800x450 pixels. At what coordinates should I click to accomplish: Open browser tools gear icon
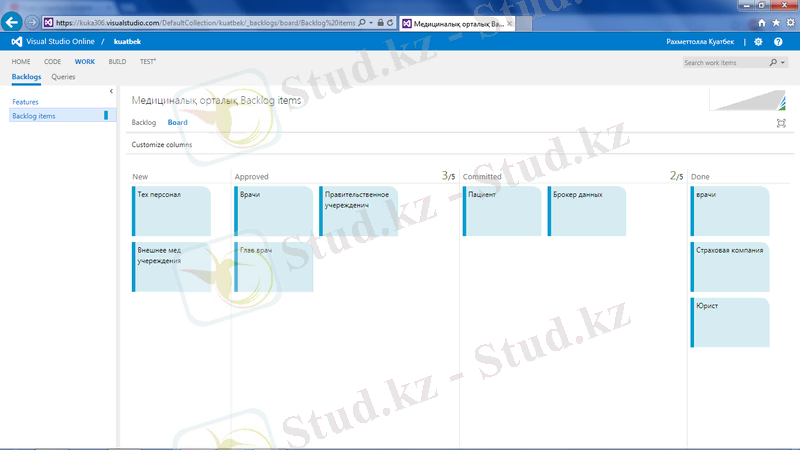(790, 23)
